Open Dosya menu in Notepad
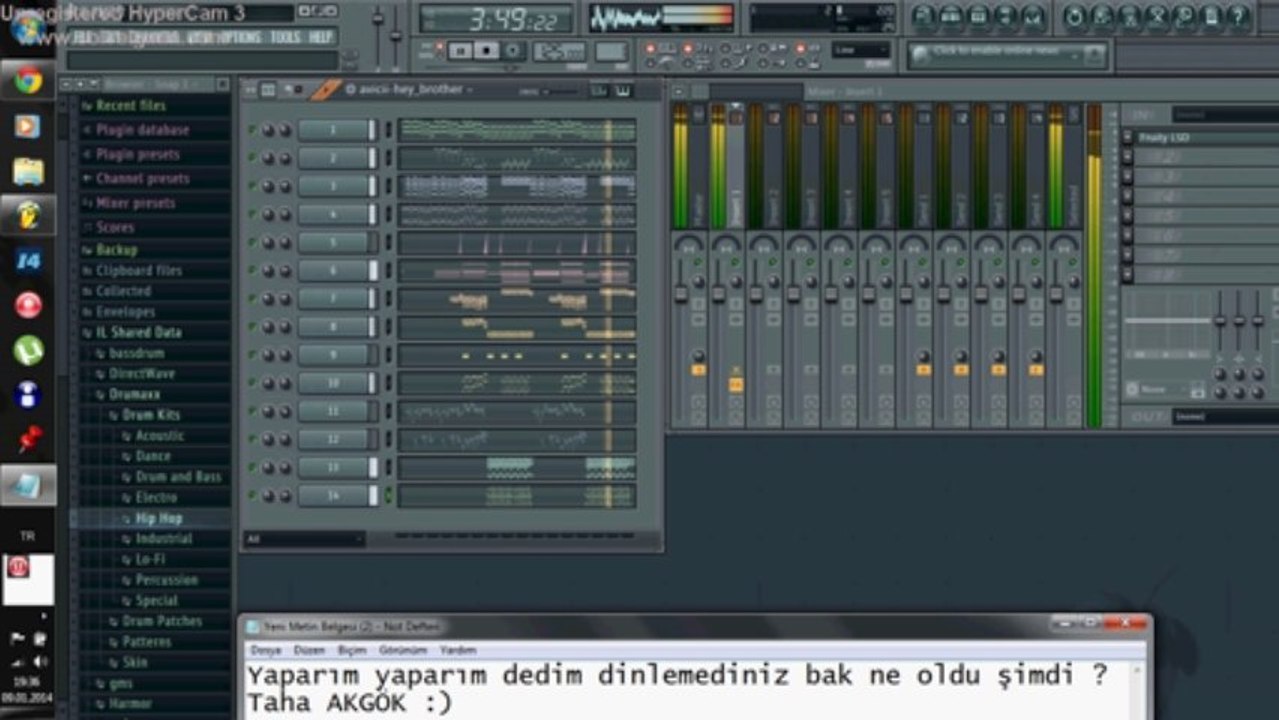 tap(266, 650)
